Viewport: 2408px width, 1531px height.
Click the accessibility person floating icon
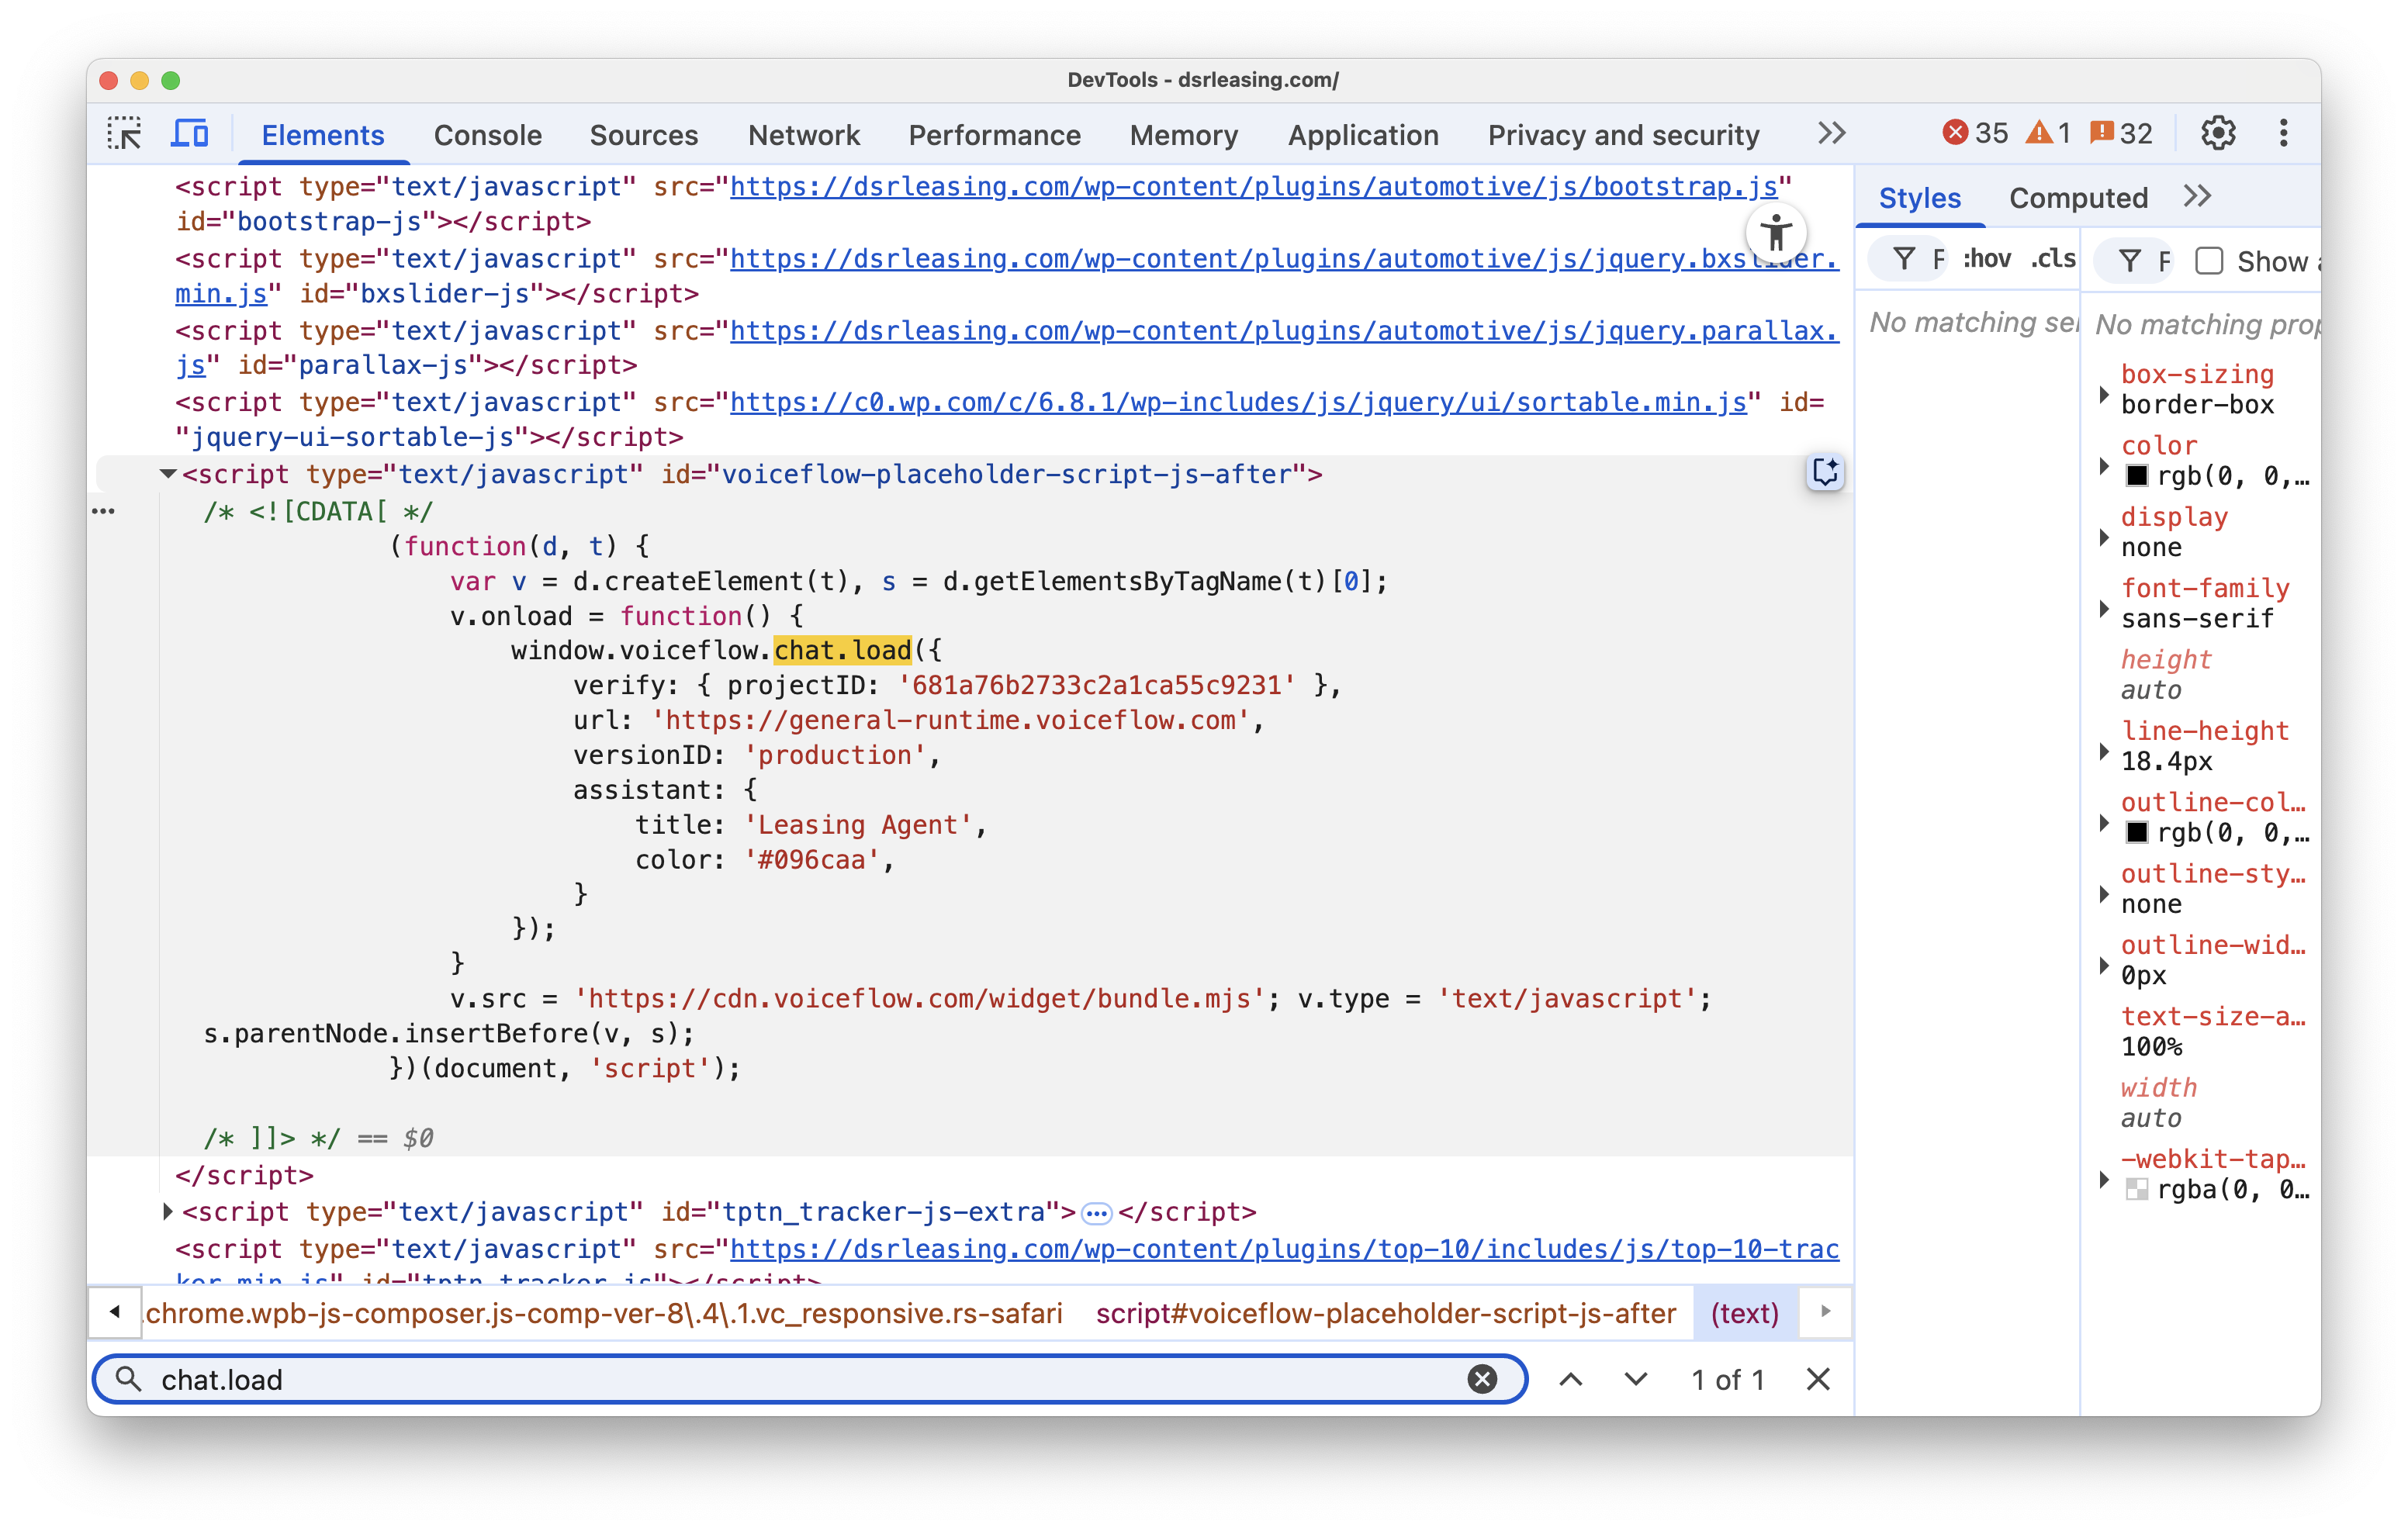point(1777,233)
